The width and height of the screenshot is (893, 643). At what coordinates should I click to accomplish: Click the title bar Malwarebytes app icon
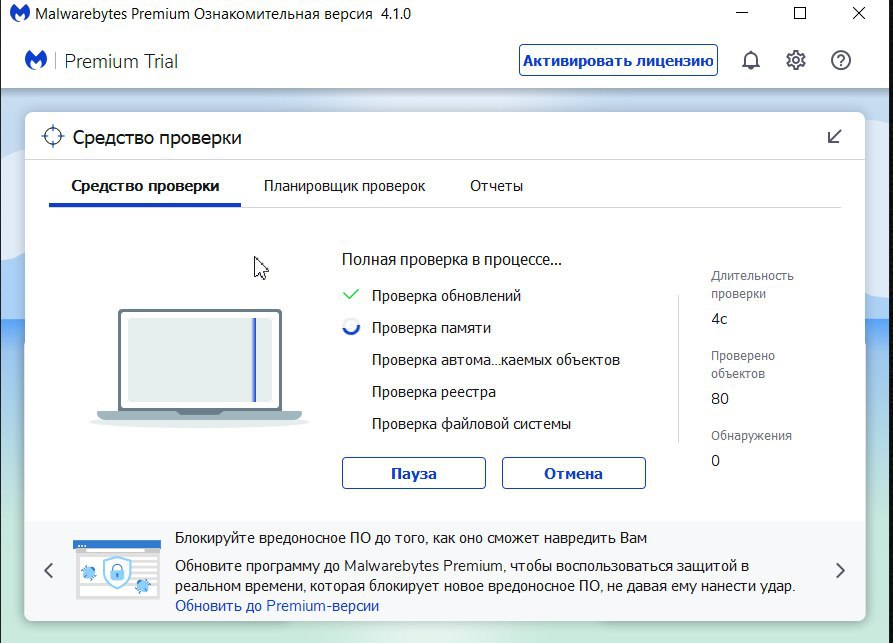click(x=19, y=13)
